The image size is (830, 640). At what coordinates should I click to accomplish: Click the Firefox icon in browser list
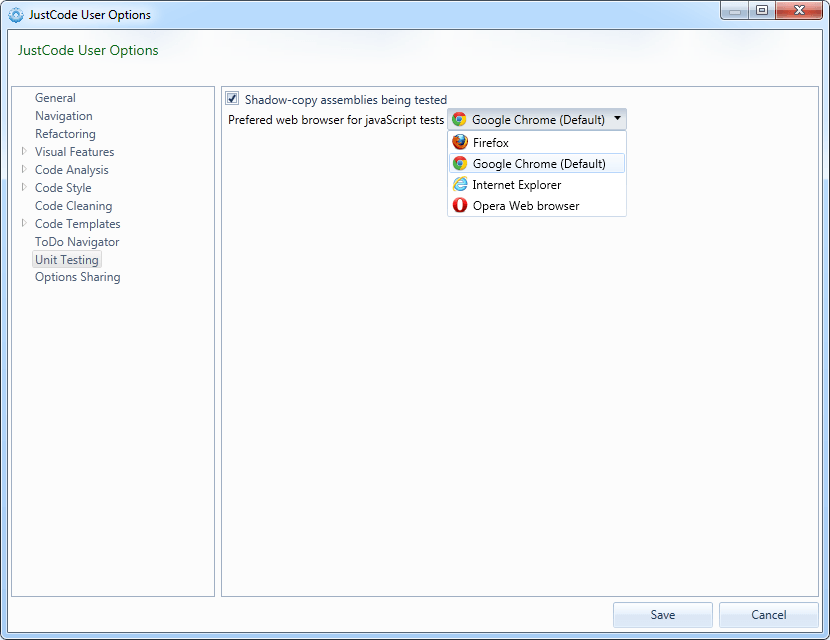point(460,142)
